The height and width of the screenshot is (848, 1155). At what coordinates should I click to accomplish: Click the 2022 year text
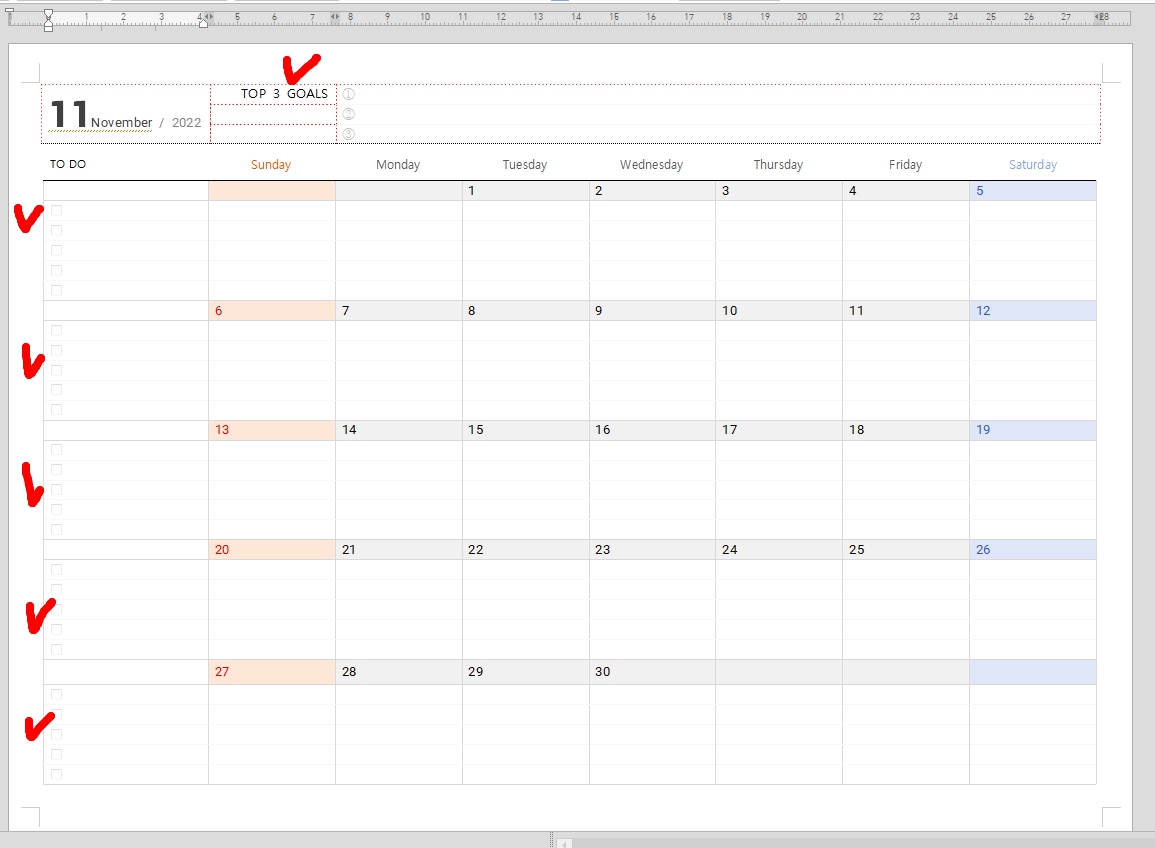[x=186, y=122]
